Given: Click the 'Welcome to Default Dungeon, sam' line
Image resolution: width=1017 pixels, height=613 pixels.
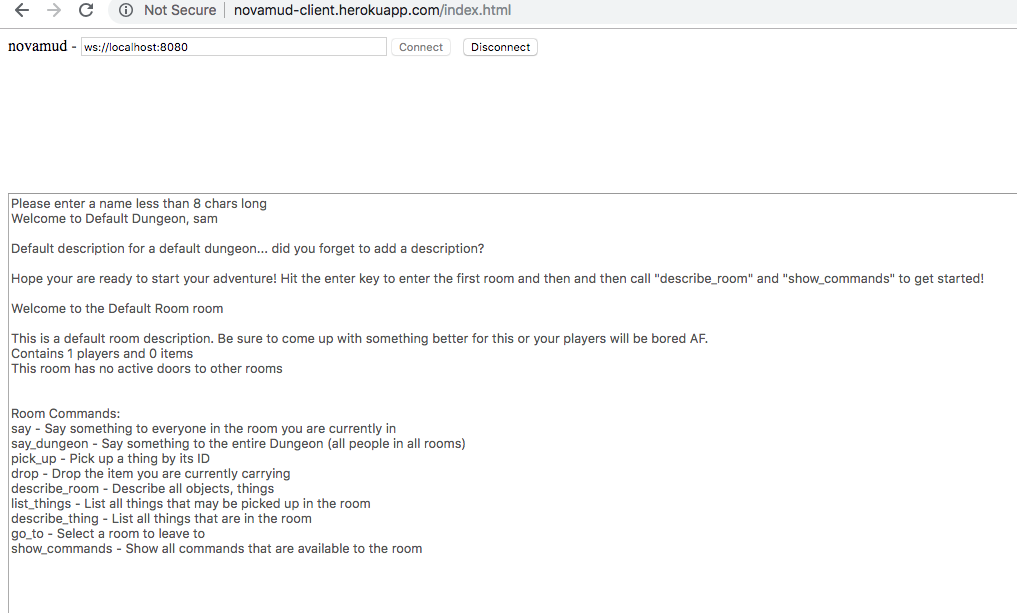Looking at the screenshot, I should coord(114,218).
